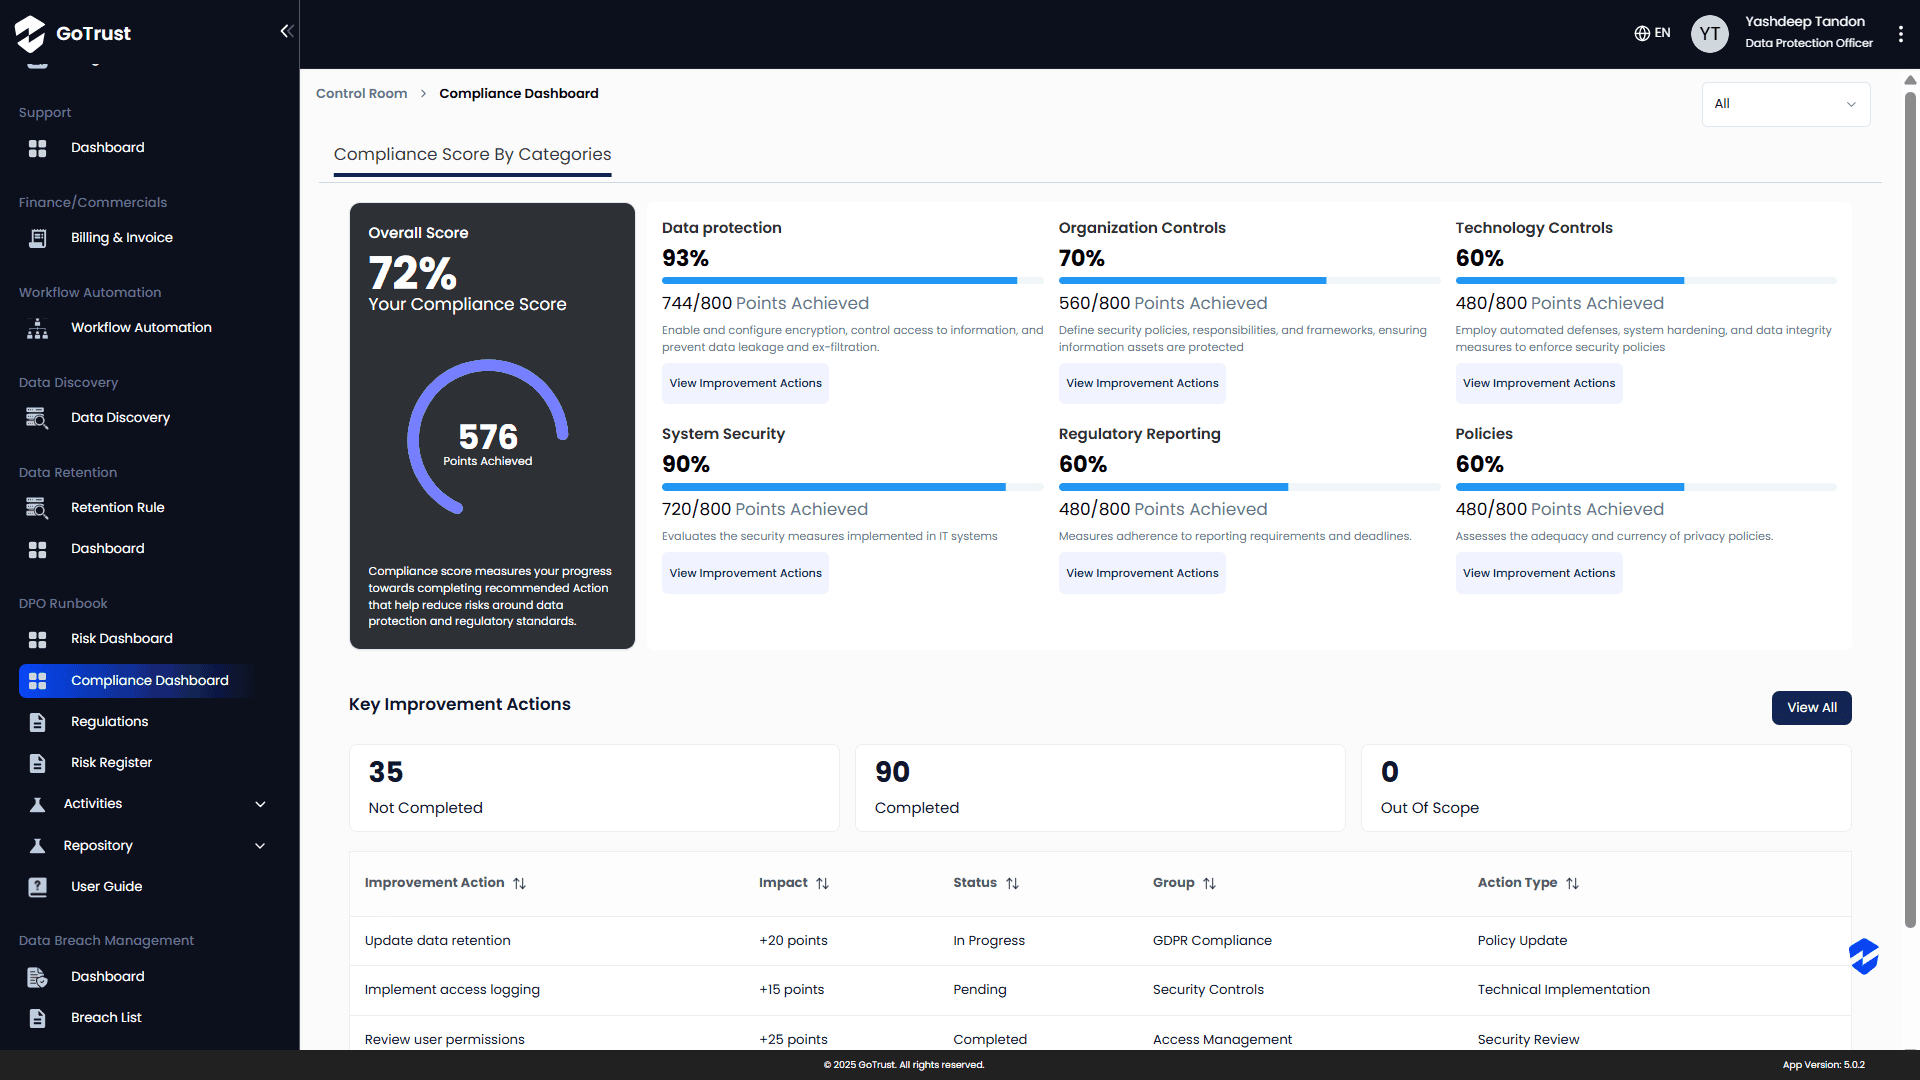
Task: Click the Regulations document icon
Action: pos(38,722)
